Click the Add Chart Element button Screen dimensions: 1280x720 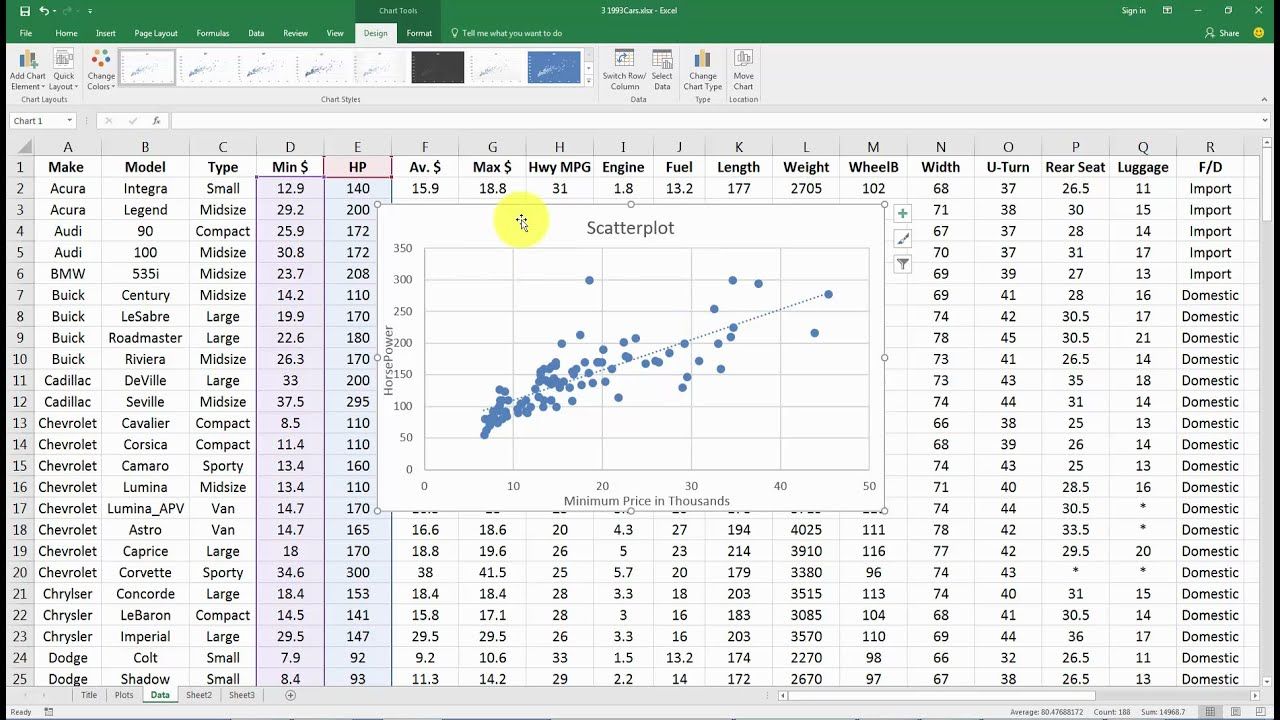coord(27,68)
